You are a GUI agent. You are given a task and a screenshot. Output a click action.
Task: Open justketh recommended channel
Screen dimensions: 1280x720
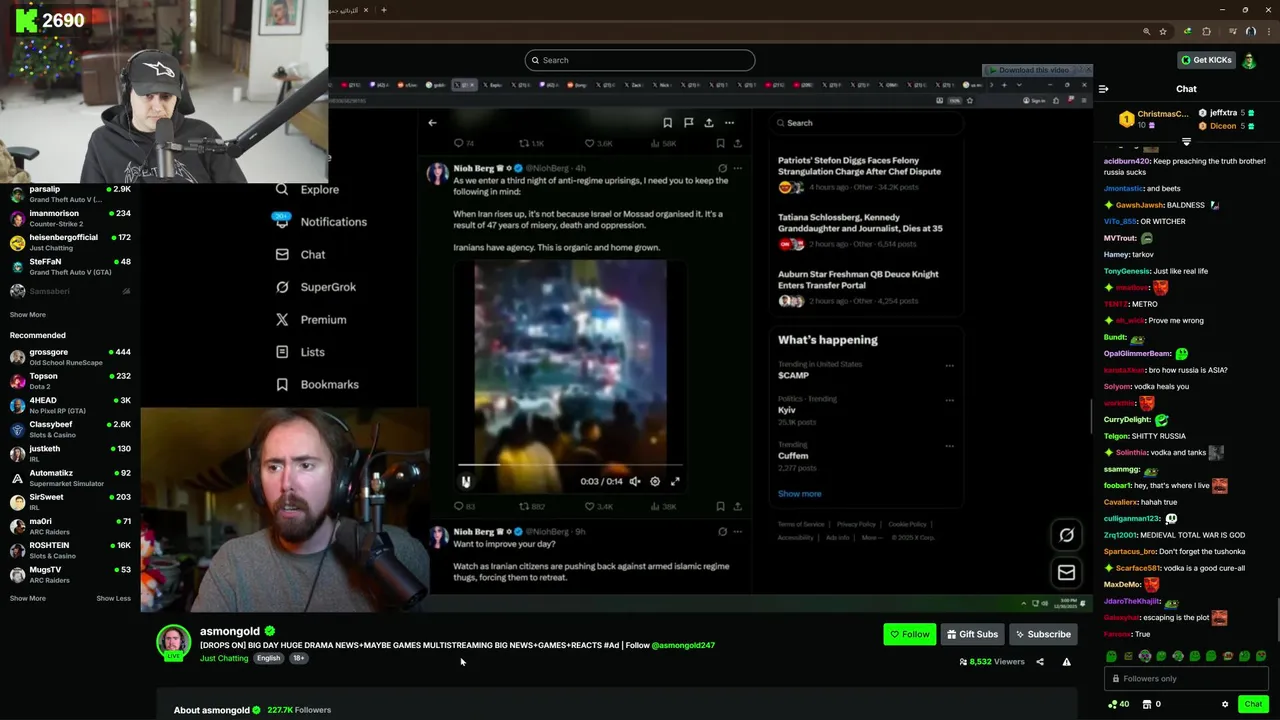point(70,453)
